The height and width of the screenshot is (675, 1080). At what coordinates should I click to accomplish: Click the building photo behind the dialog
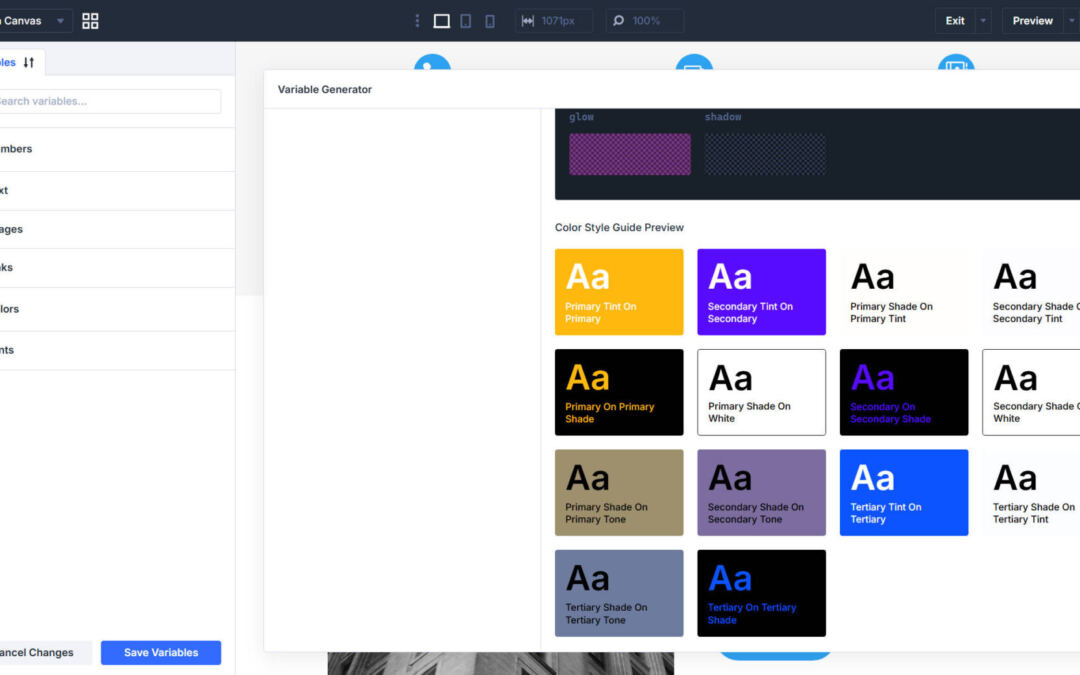point(500,663)
